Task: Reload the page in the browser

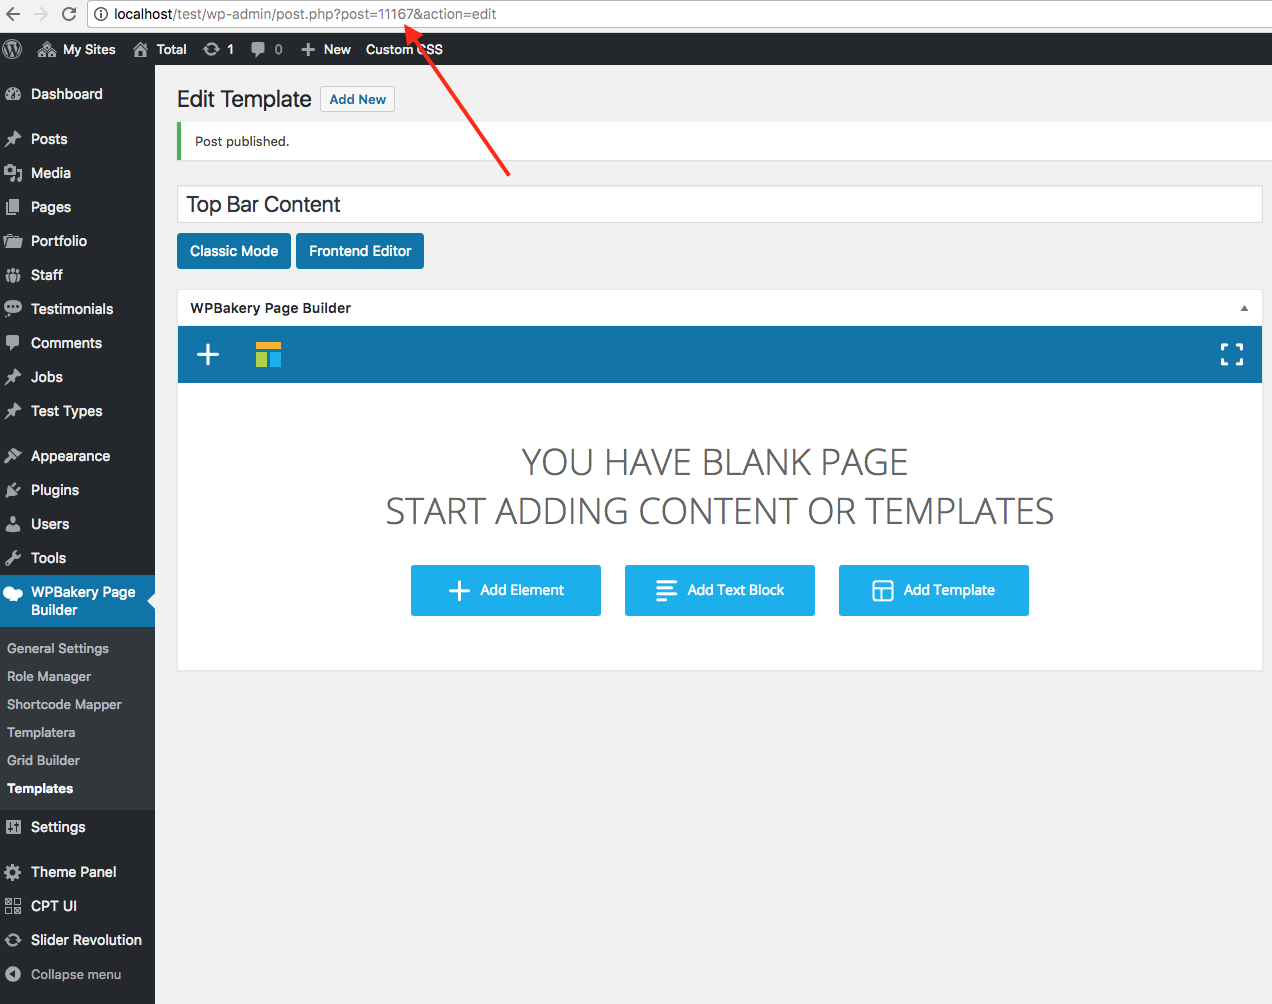Action: click(x=69, y=14)
